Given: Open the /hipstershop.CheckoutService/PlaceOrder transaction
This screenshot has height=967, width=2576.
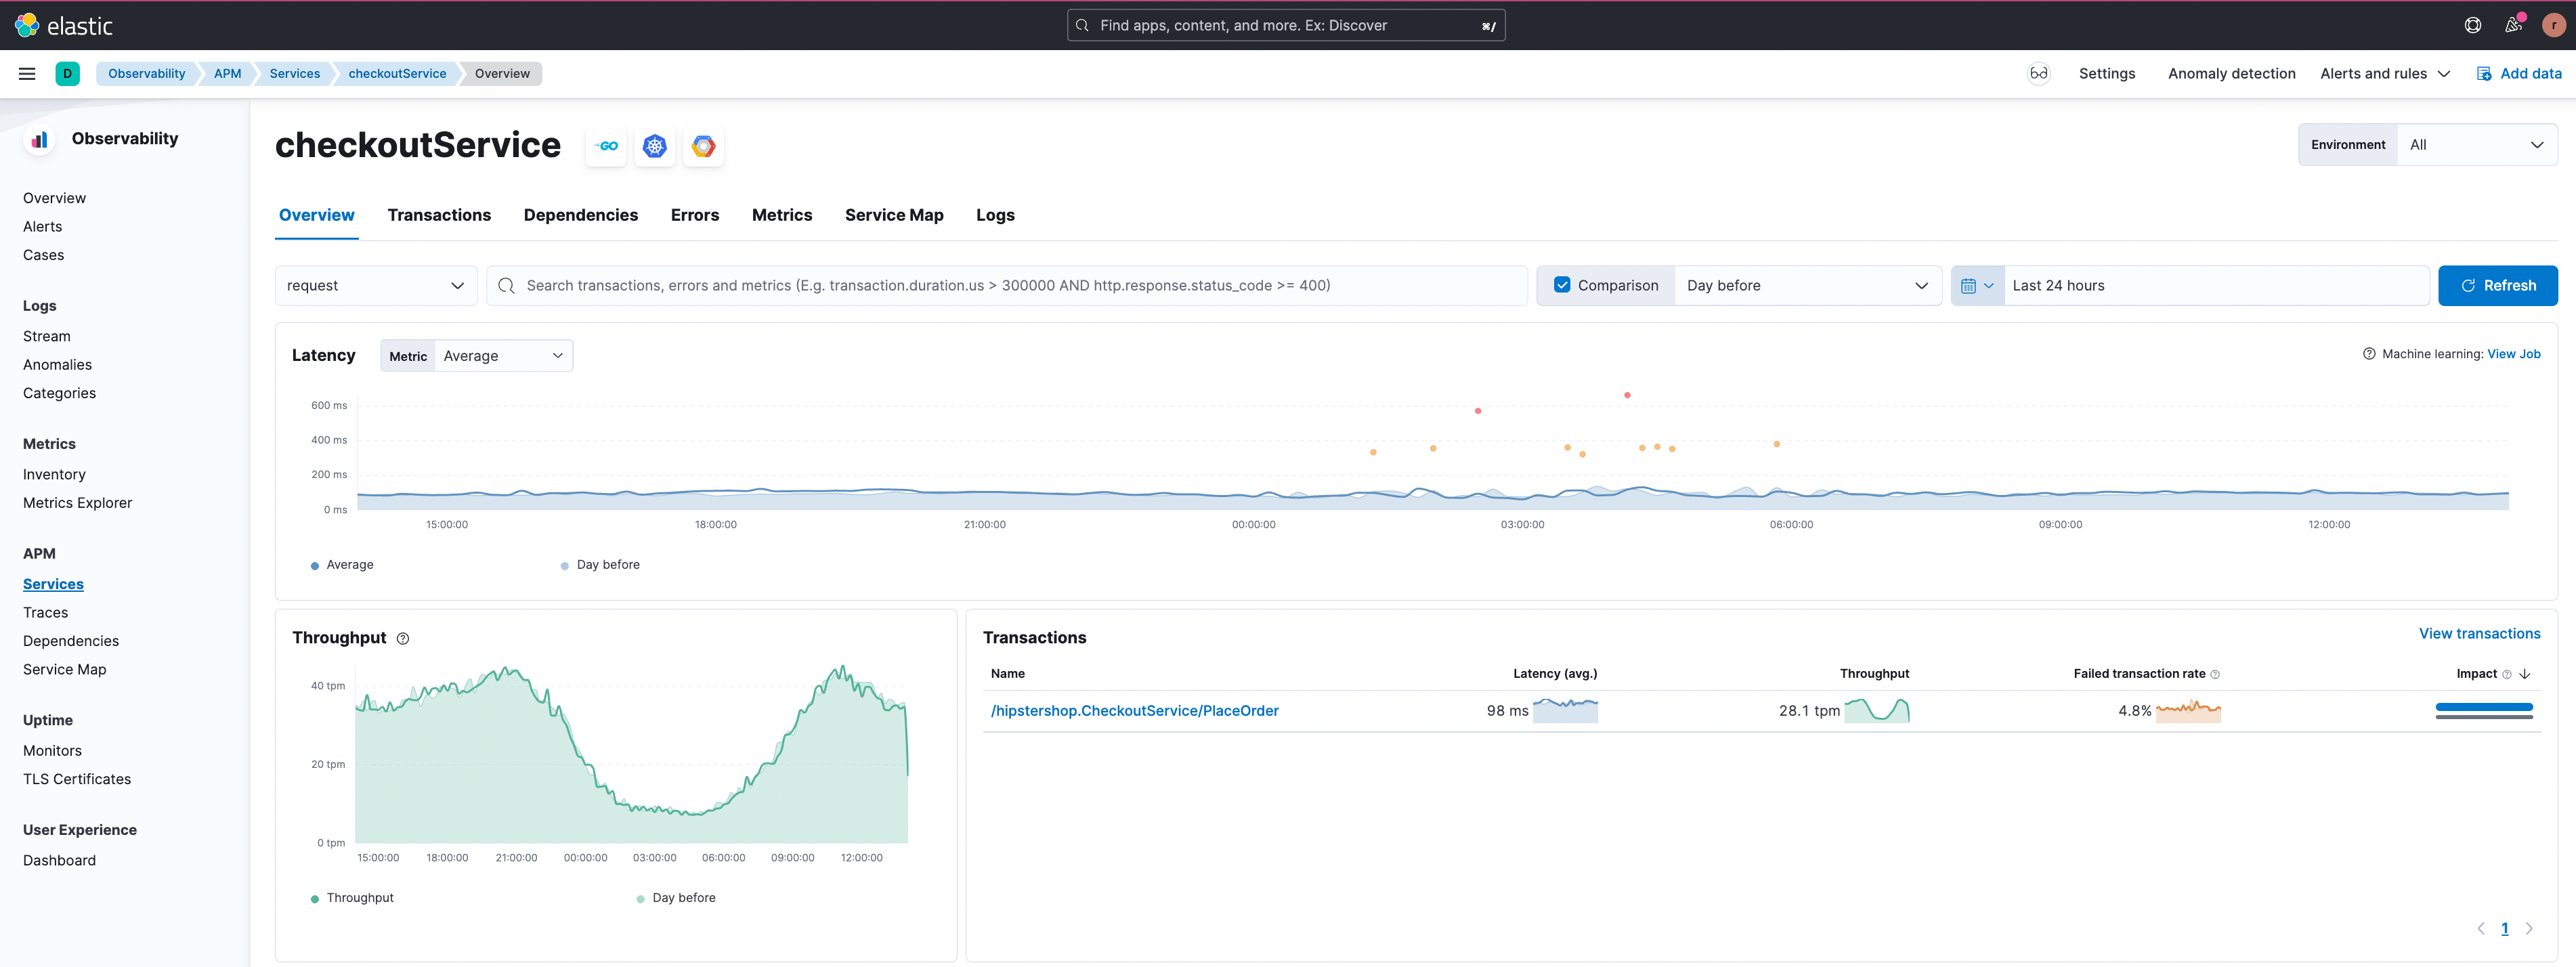Looking at the screenshot, I should click(x=1134, y=709).
